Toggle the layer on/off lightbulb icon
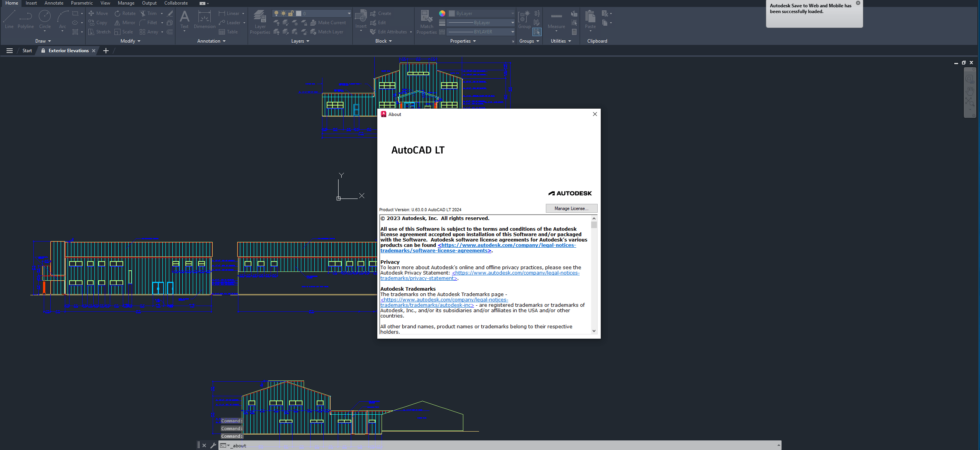Image resolution: width=980 pixels, height=450 pixels. coord(276,13)
